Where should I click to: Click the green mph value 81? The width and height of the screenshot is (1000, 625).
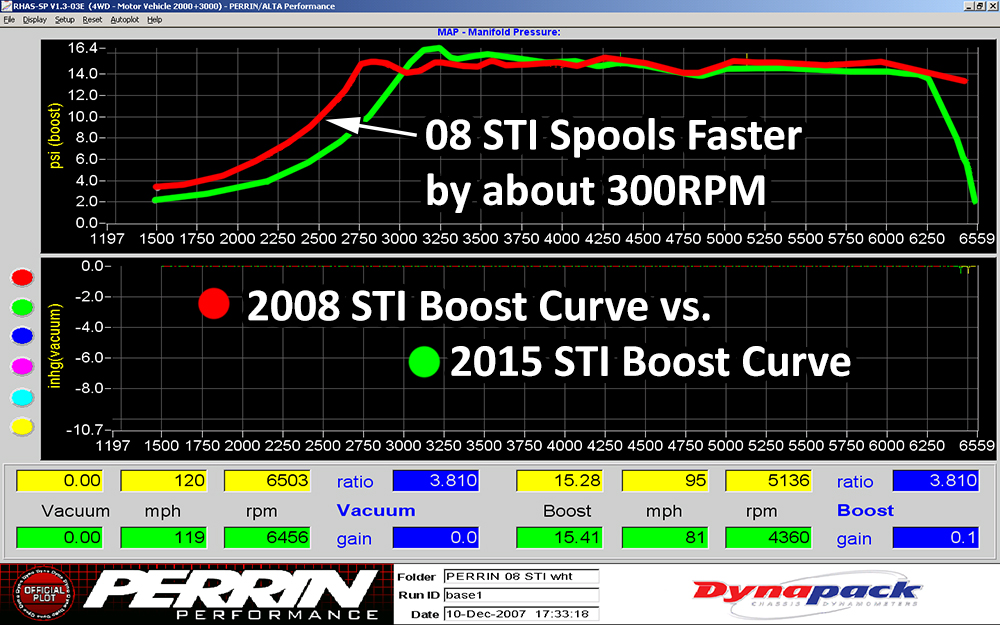pyautogui.click(x=665, y=537)
